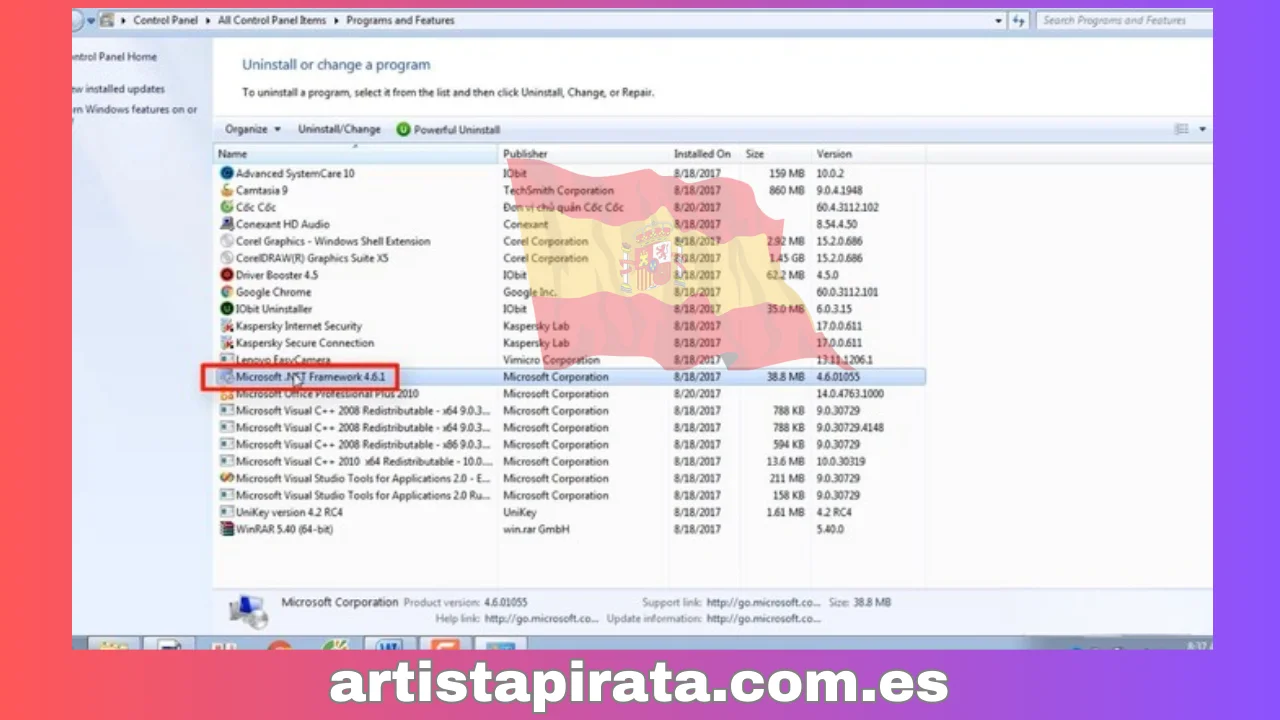Click the Camtasia 9 program icon
Screen dimensions: 1280x720
pyautogui.click(x=227, y=190)
